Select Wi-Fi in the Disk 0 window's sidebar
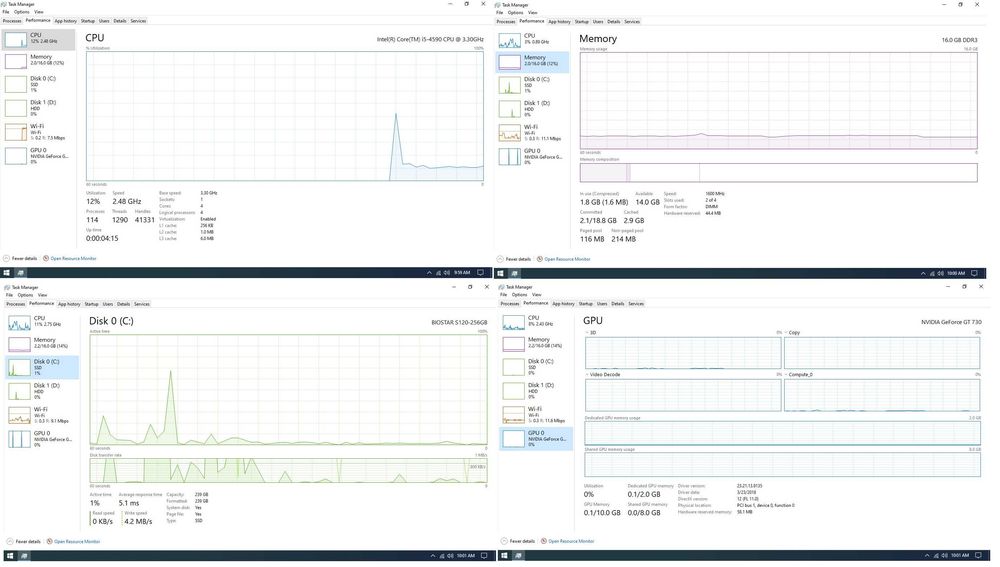 pos(42,415)
